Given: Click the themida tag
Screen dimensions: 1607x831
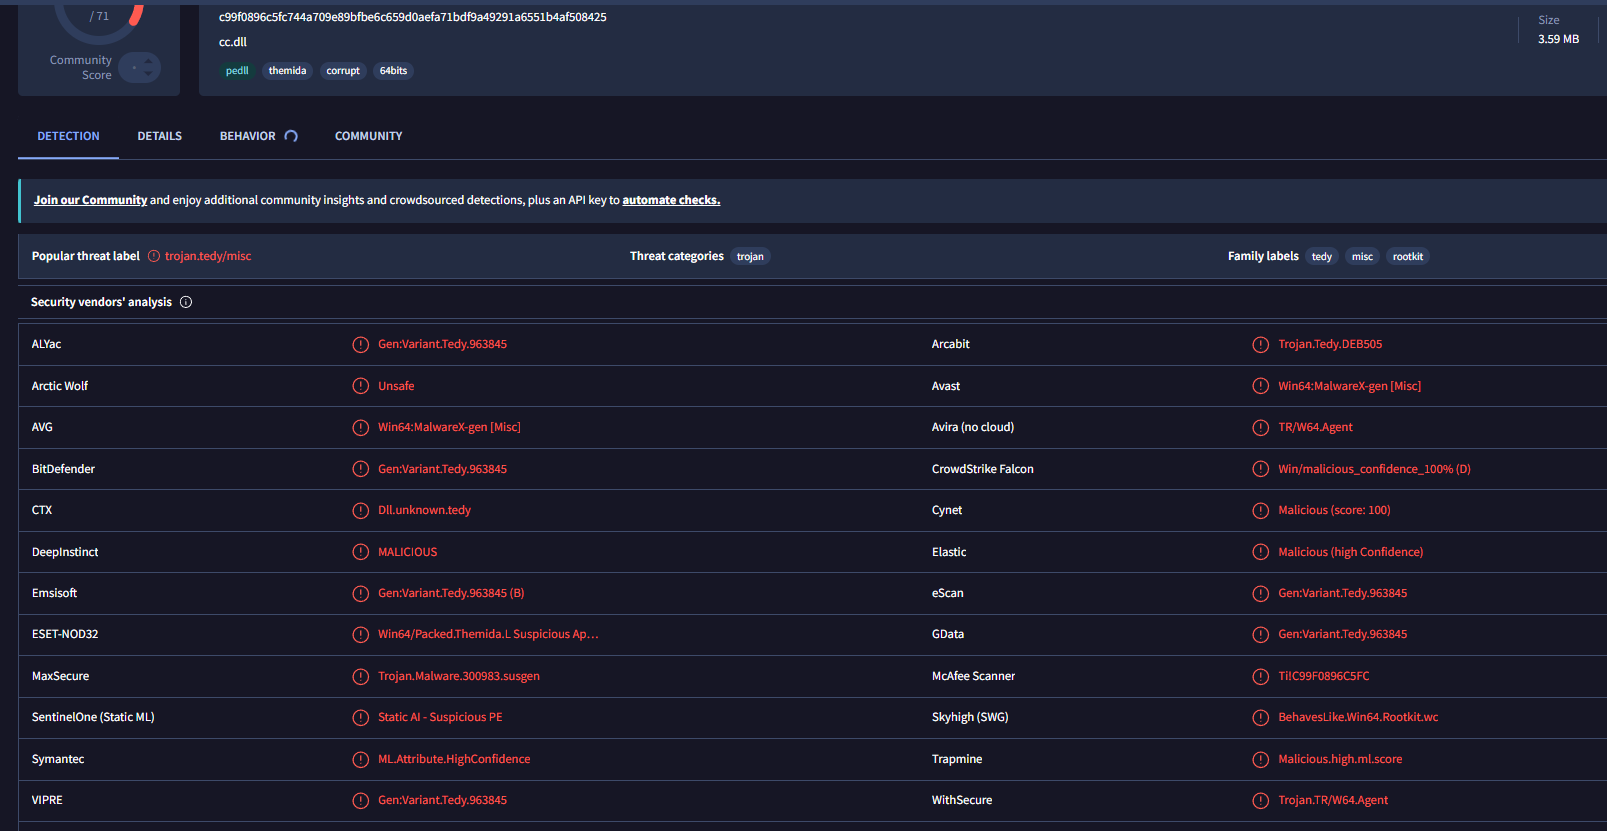Looking at the screenshot, I should pyautogui.click(x=287, y=71).
